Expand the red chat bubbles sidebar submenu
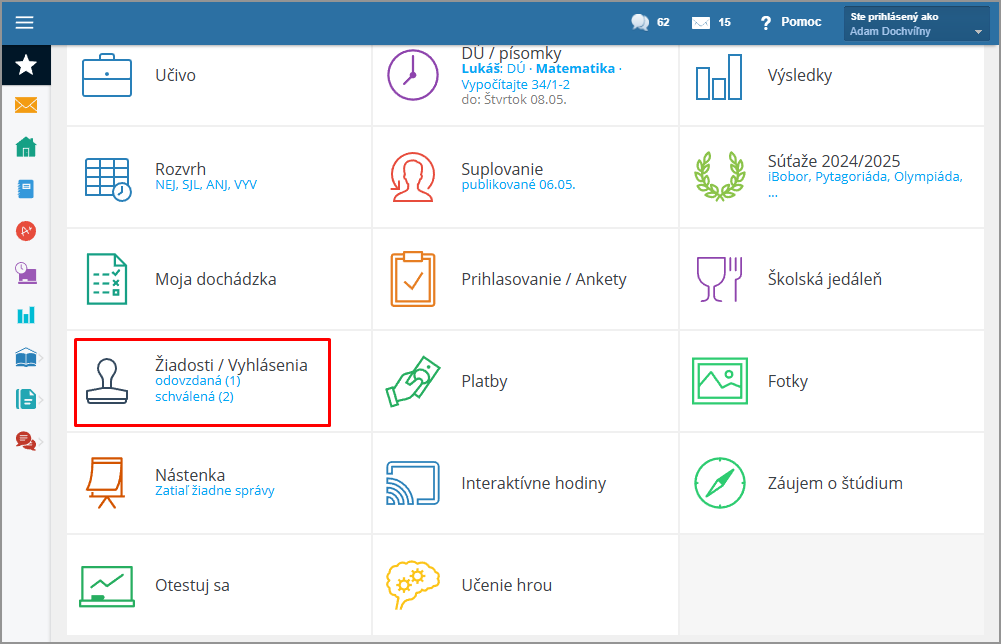The image size is (1001, 644). point(28,441)
